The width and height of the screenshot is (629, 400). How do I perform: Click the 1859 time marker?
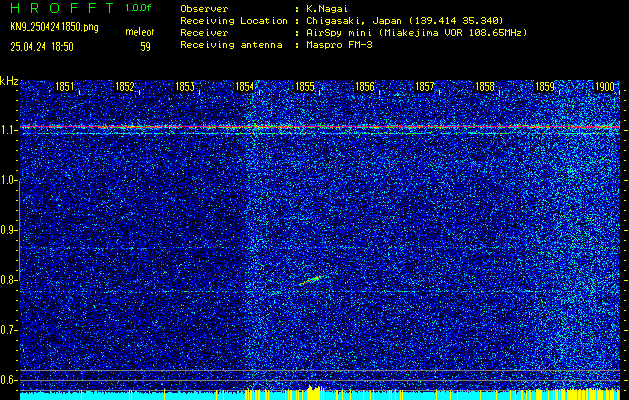pos(545,87)
